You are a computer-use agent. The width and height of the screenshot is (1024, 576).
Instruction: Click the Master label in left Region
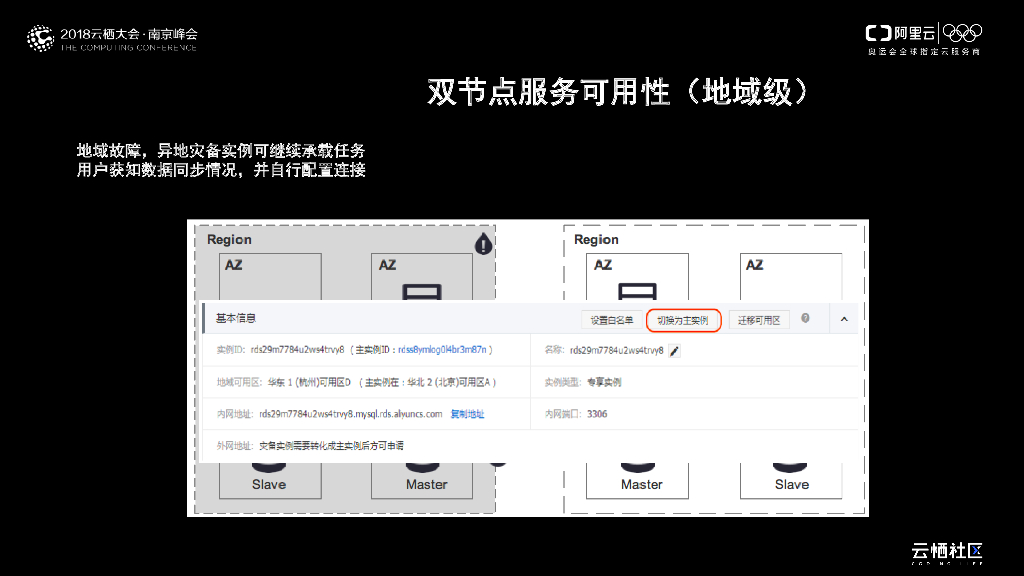(x=426, y=485)
